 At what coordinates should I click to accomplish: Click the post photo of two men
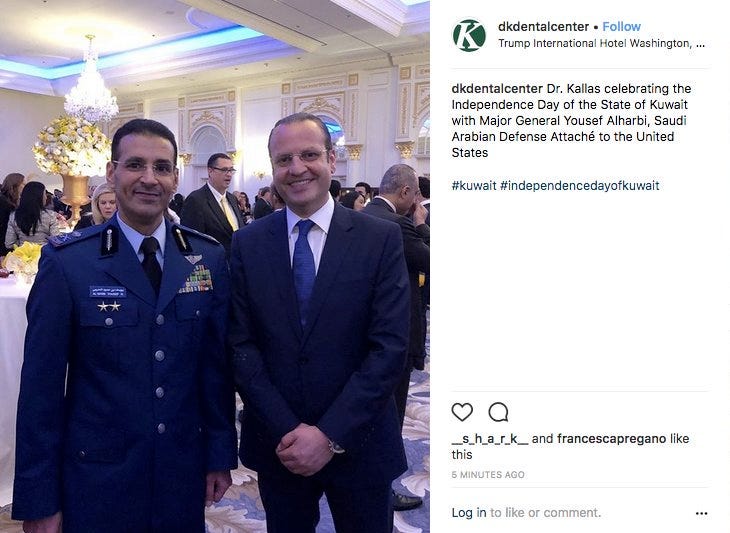(x=215, y=266)
